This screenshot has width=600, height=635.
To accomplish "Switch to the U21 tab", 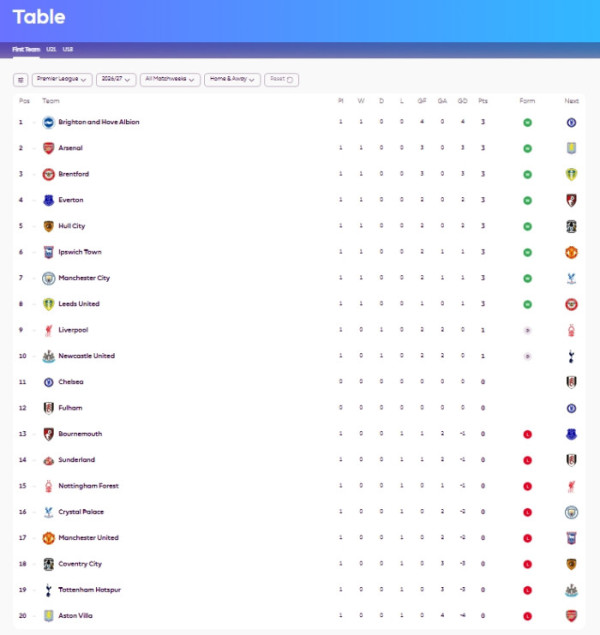I will (x=51, y=49).
